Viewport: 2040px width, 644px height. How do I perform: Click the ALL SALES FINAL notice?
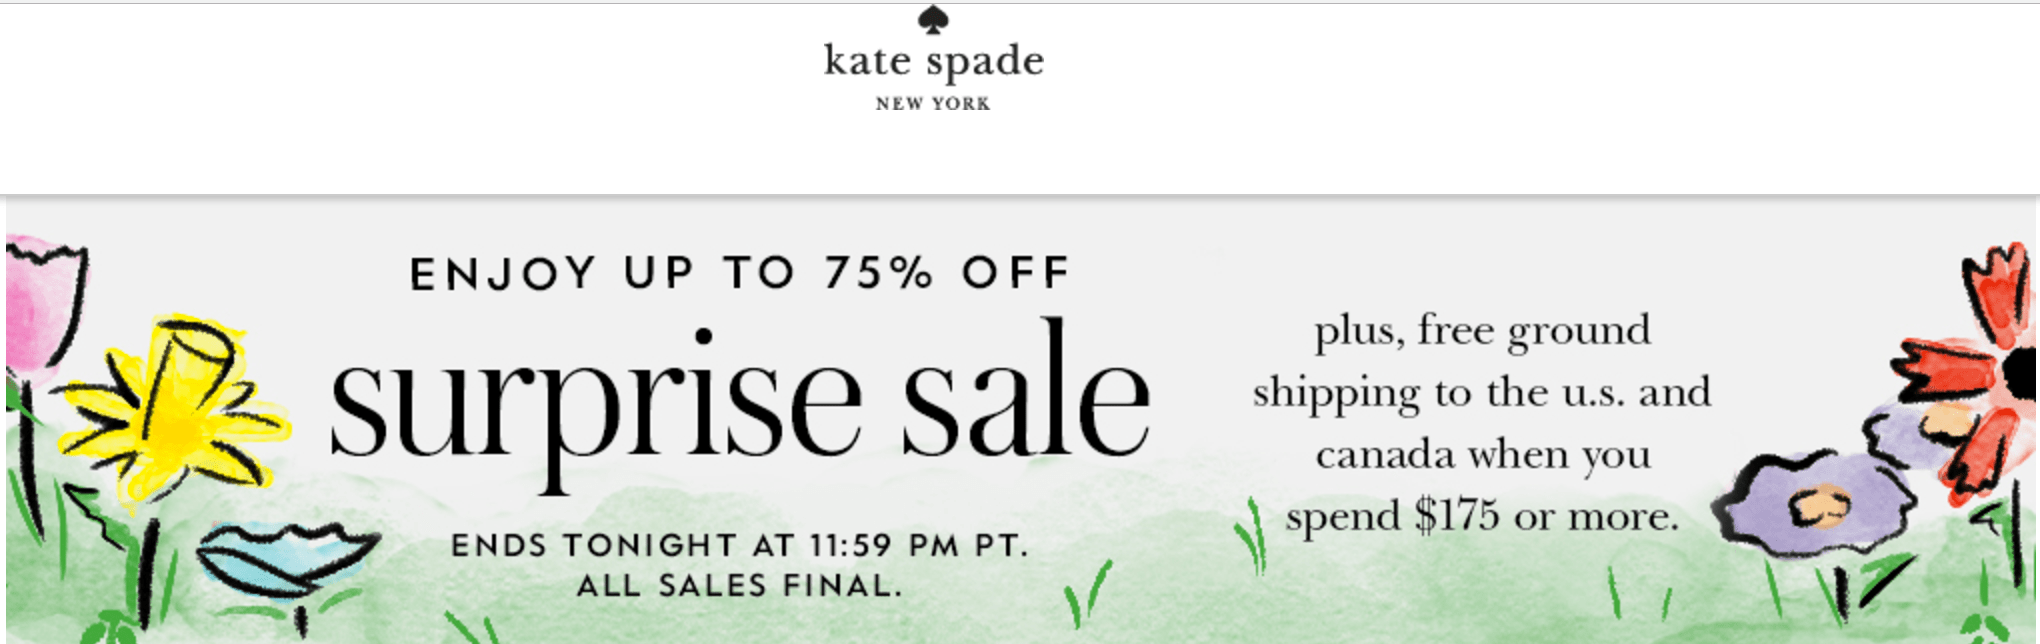pos(740,585)
